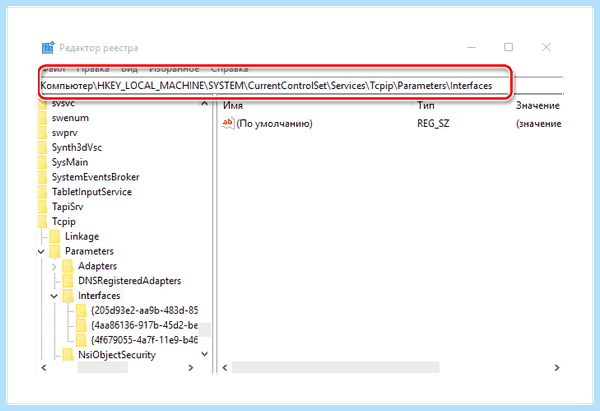
Task: Click values pane scroll left arrow
Action: pos(225,368)
